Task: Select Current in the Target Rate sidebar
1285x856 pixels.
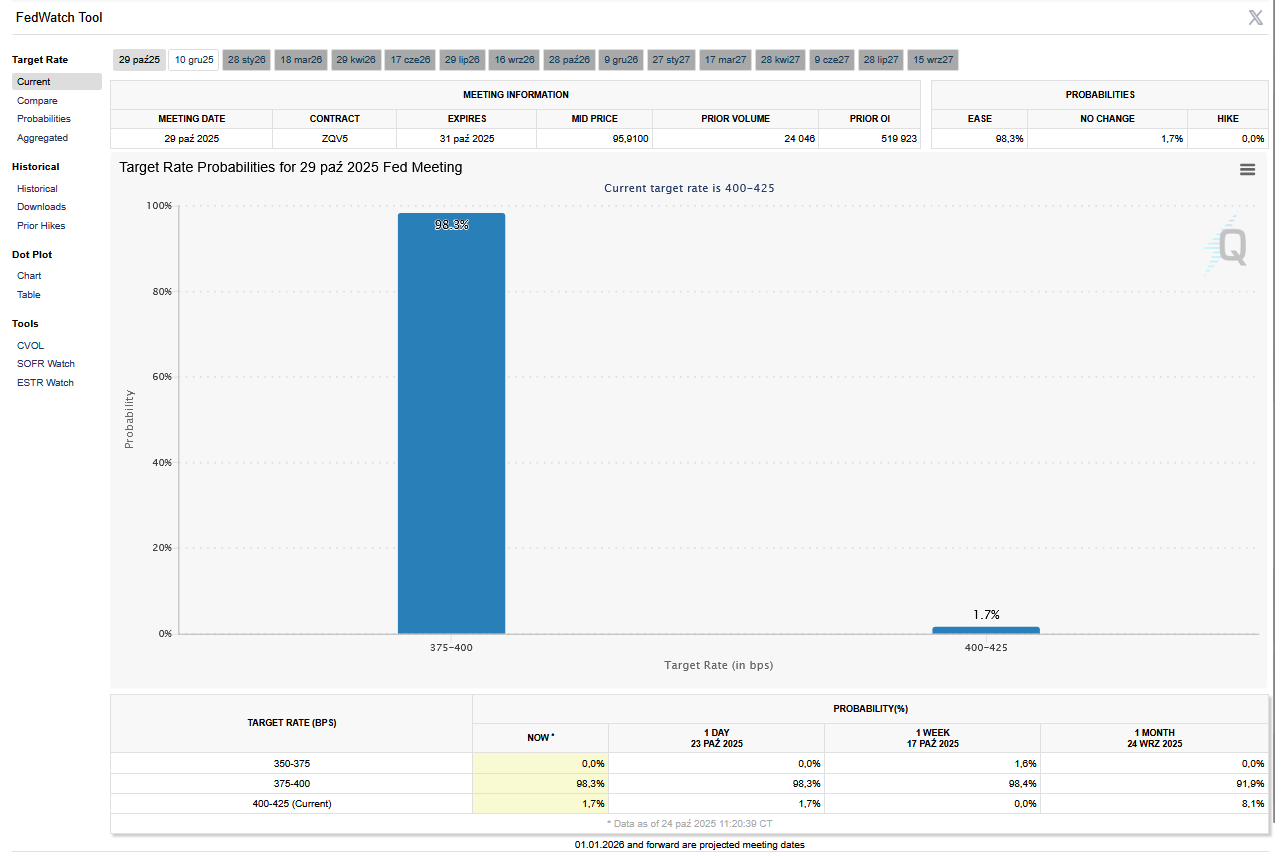Action: [x=34, y=82]
